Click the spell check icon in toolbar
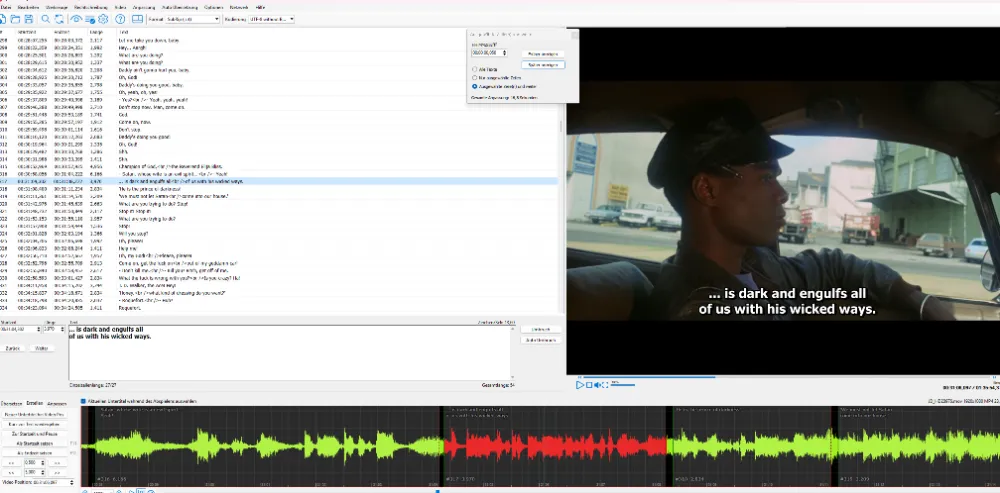The image size is (1000, 493). click(x=90, y=19)
